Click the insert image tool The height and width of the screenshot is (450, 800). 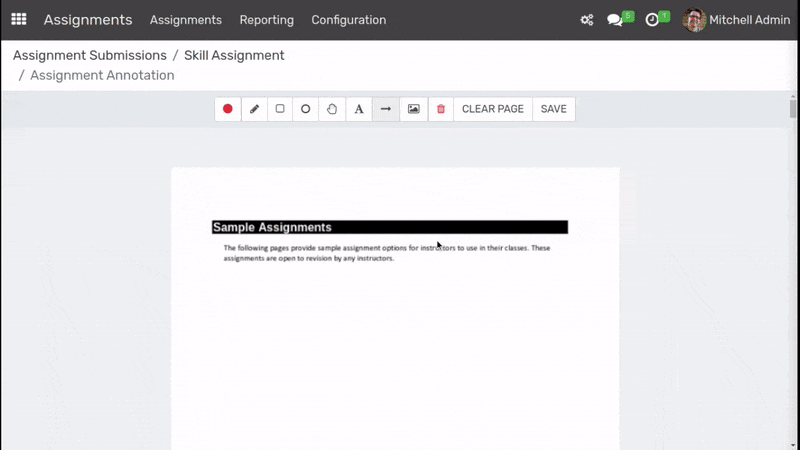click(x=414, y=109)
